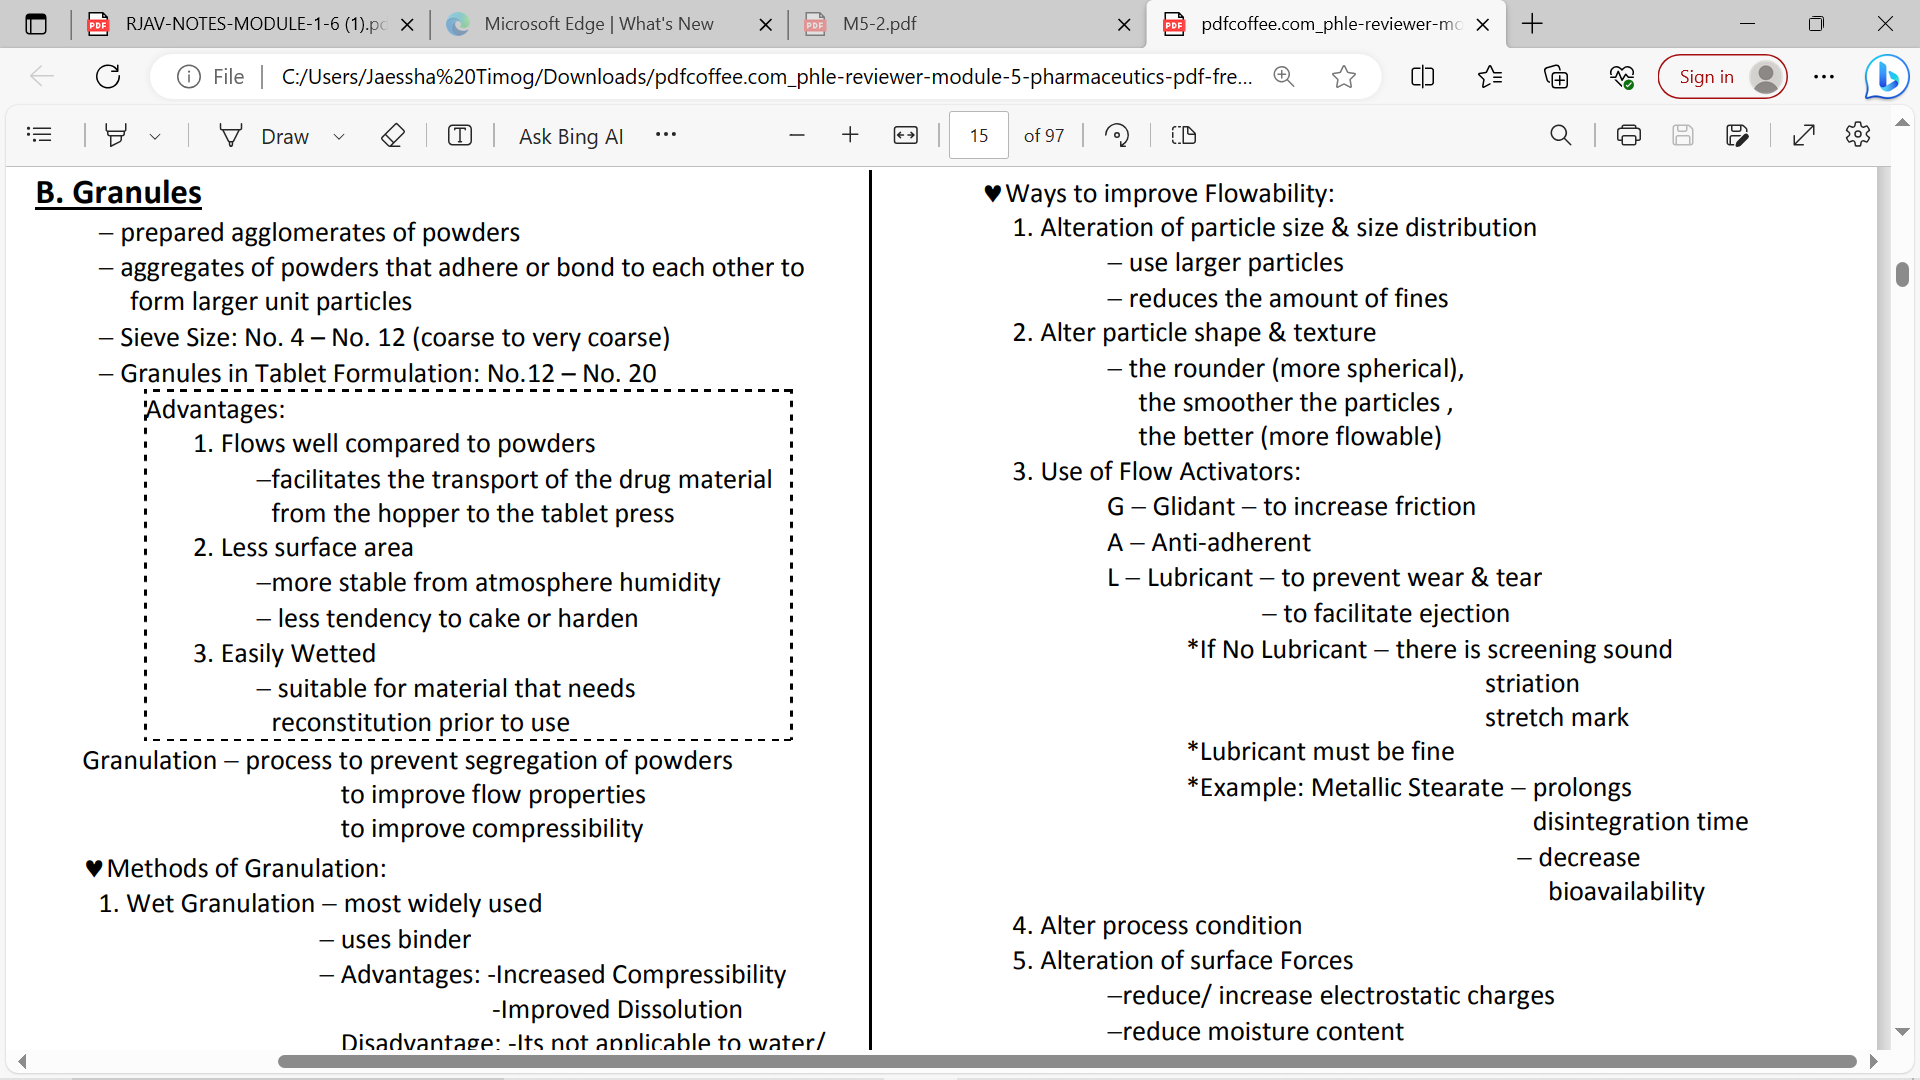Toggle split screen view

pos(1422,77)
